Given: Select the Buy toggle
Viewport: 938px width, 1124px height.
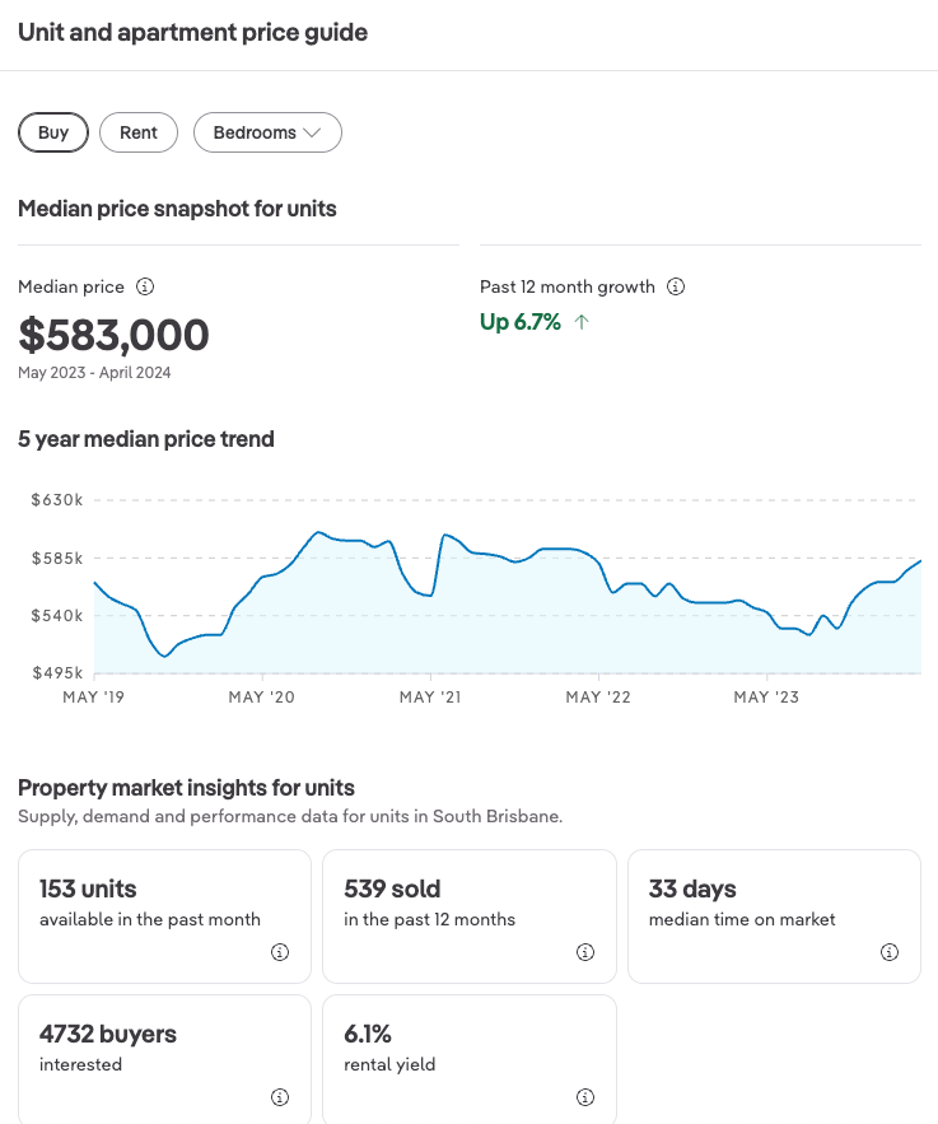Looking at the screenshot, I should [x=53, y=133].
